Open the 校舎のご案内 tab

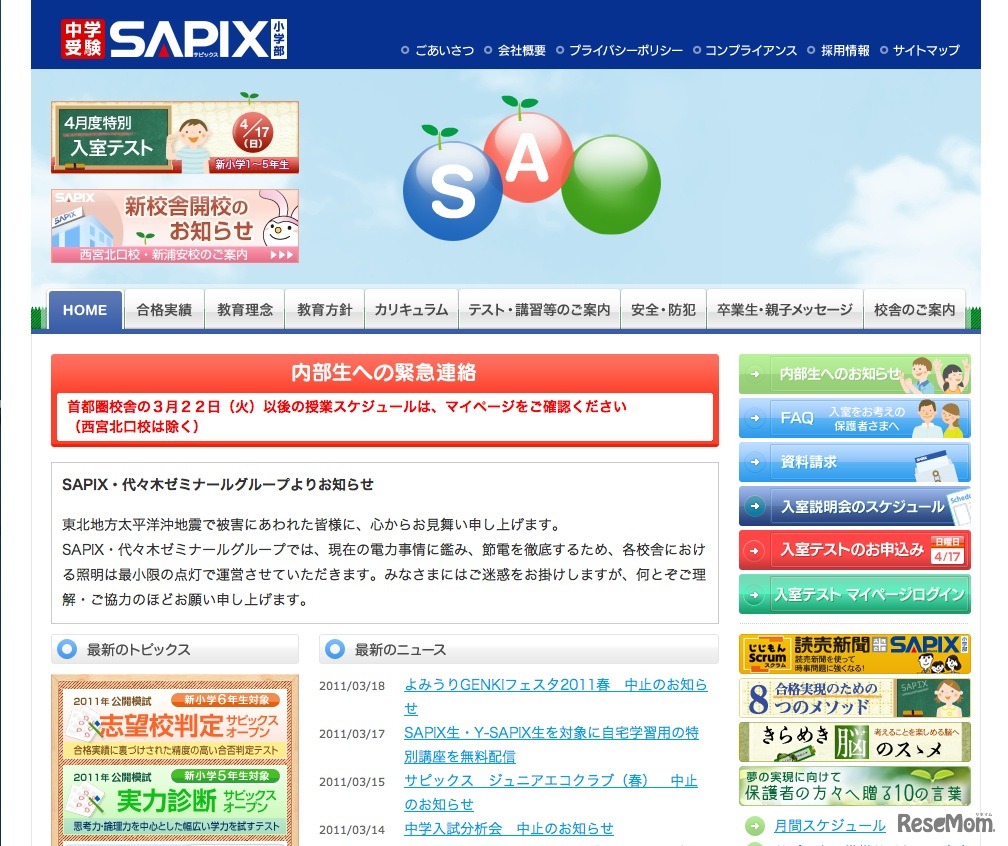coord(914,310)
